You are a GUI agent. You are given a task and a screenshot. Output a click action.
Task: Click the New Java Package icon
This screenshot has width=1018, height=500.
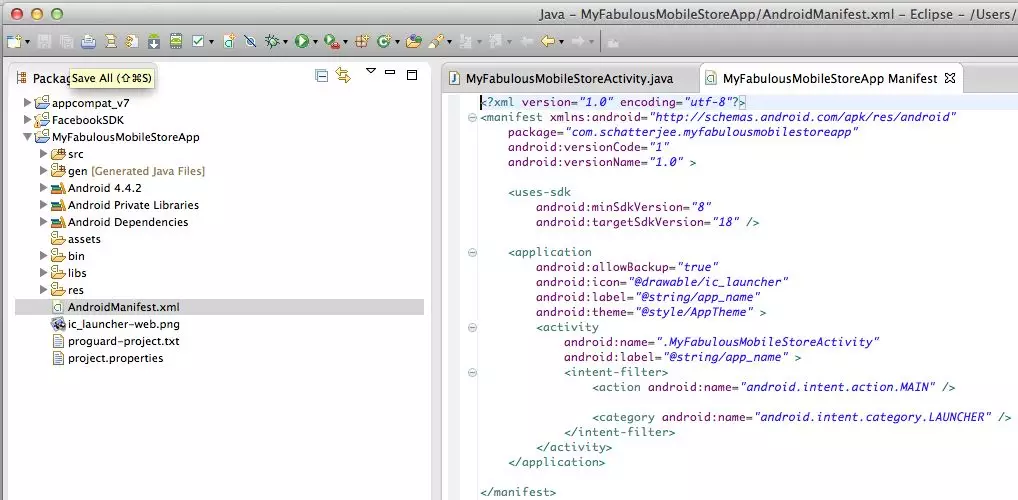[361, 41]
